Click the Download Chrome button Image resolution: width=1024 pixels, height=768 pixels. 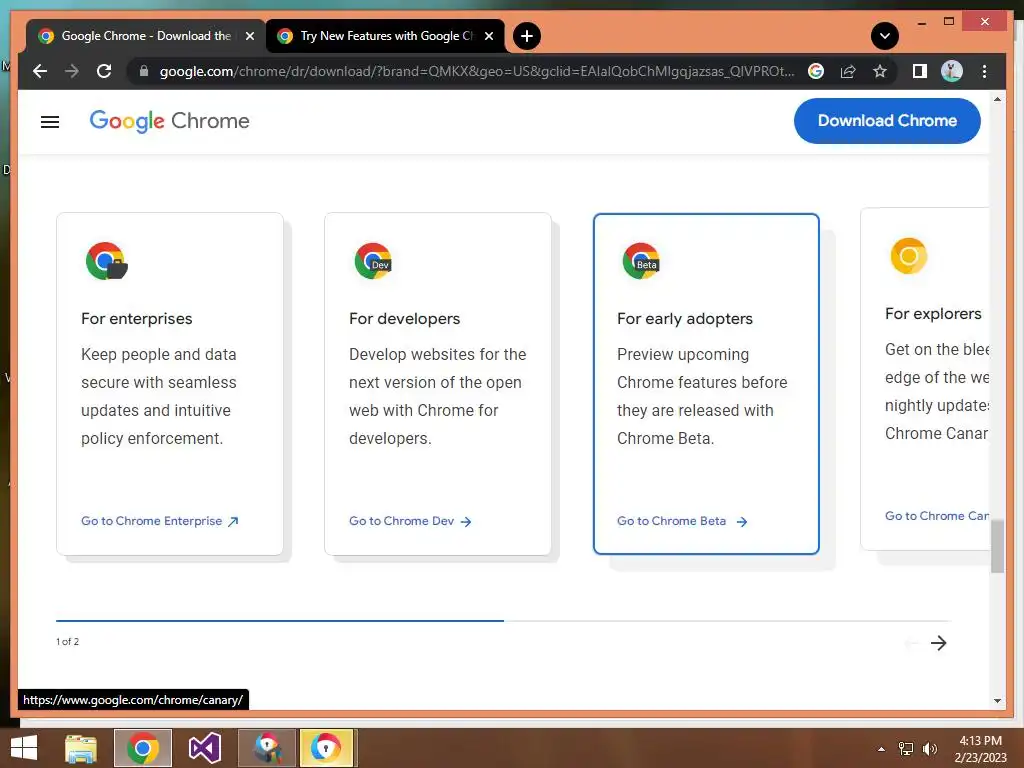[x=887, y=121]
